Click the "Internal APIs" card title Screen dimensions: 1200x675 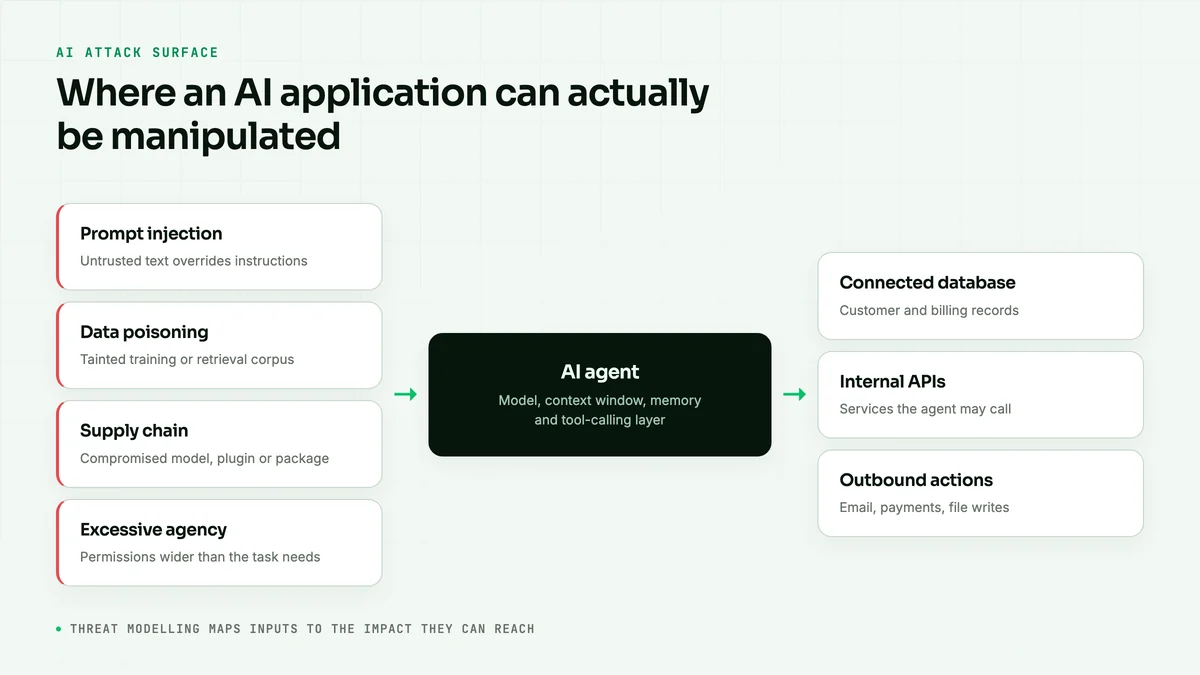tap(892, 382)
